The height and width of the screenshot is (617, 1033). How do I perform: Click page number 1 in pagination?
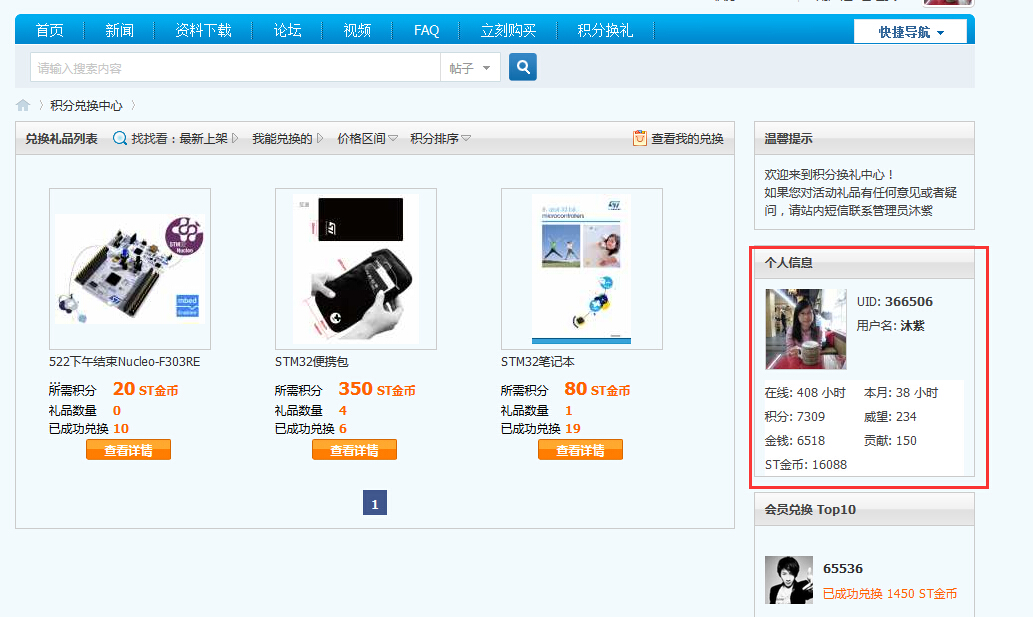[375, 503]
